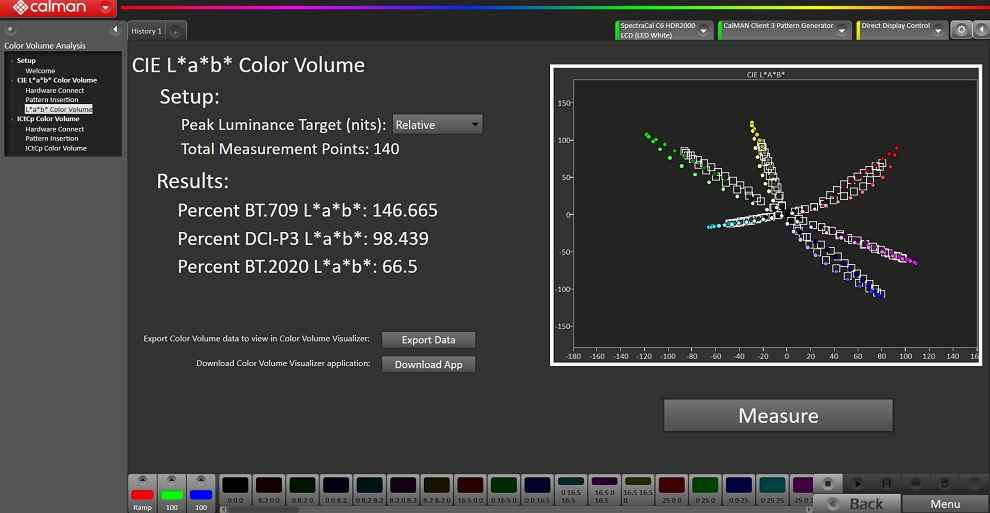Collapse the workflow sidebar with arrow
The width and height of the screenshot is (990, 513).
(115, 30)
